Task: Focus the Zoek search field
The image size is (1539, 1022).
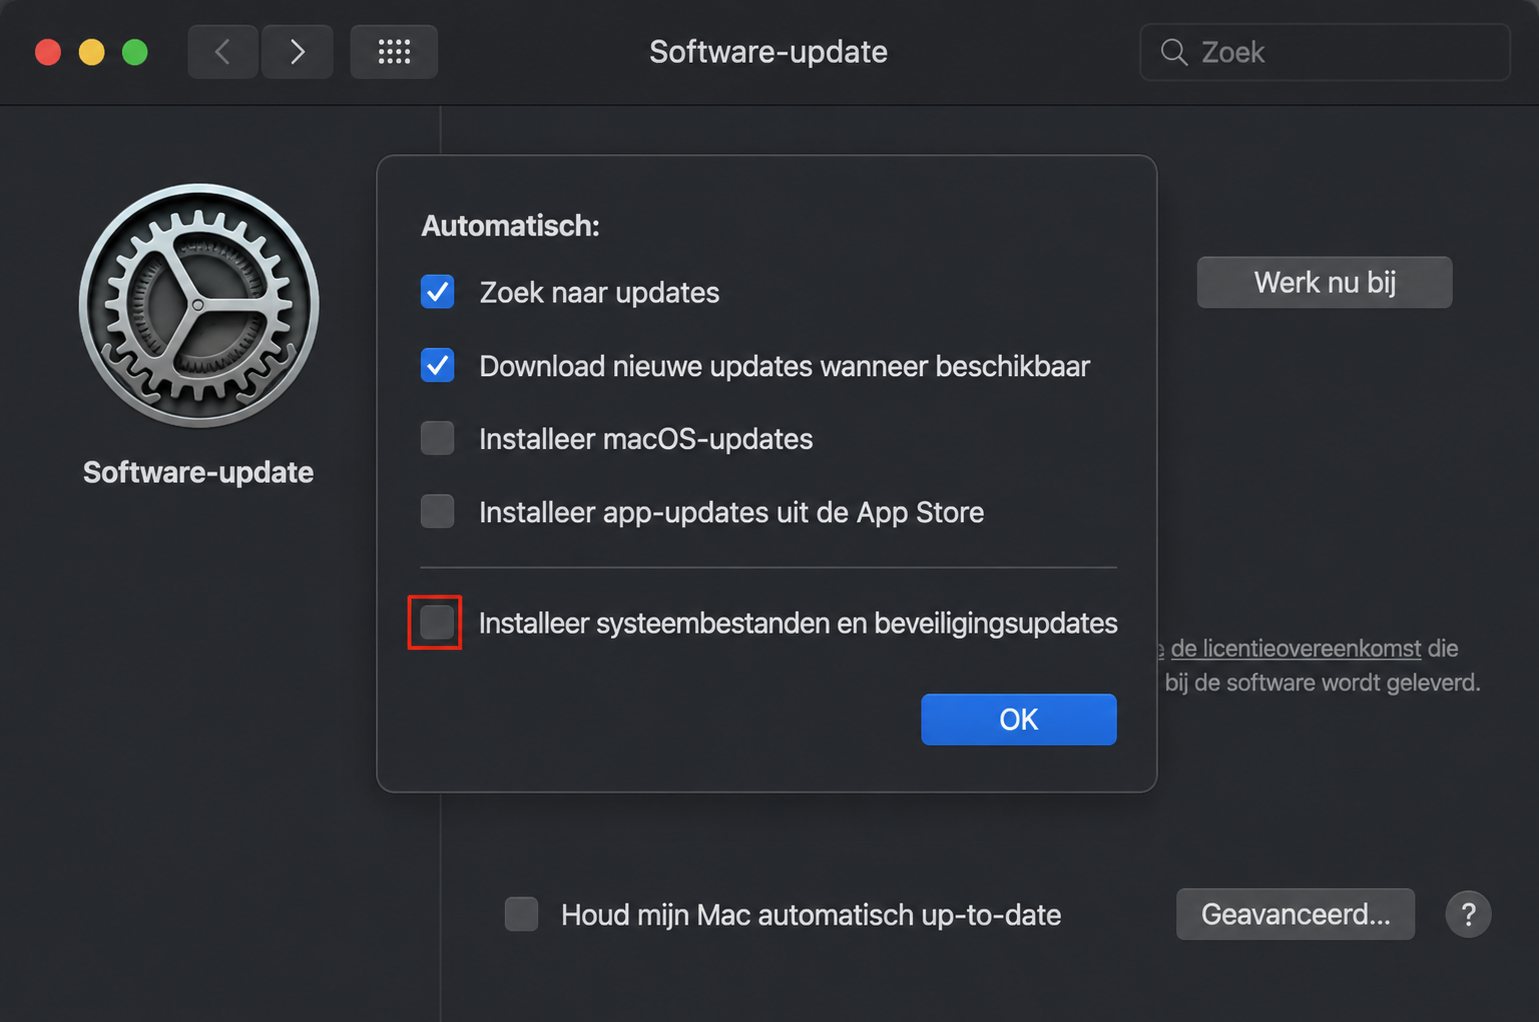Action: tap(1324, 52)
